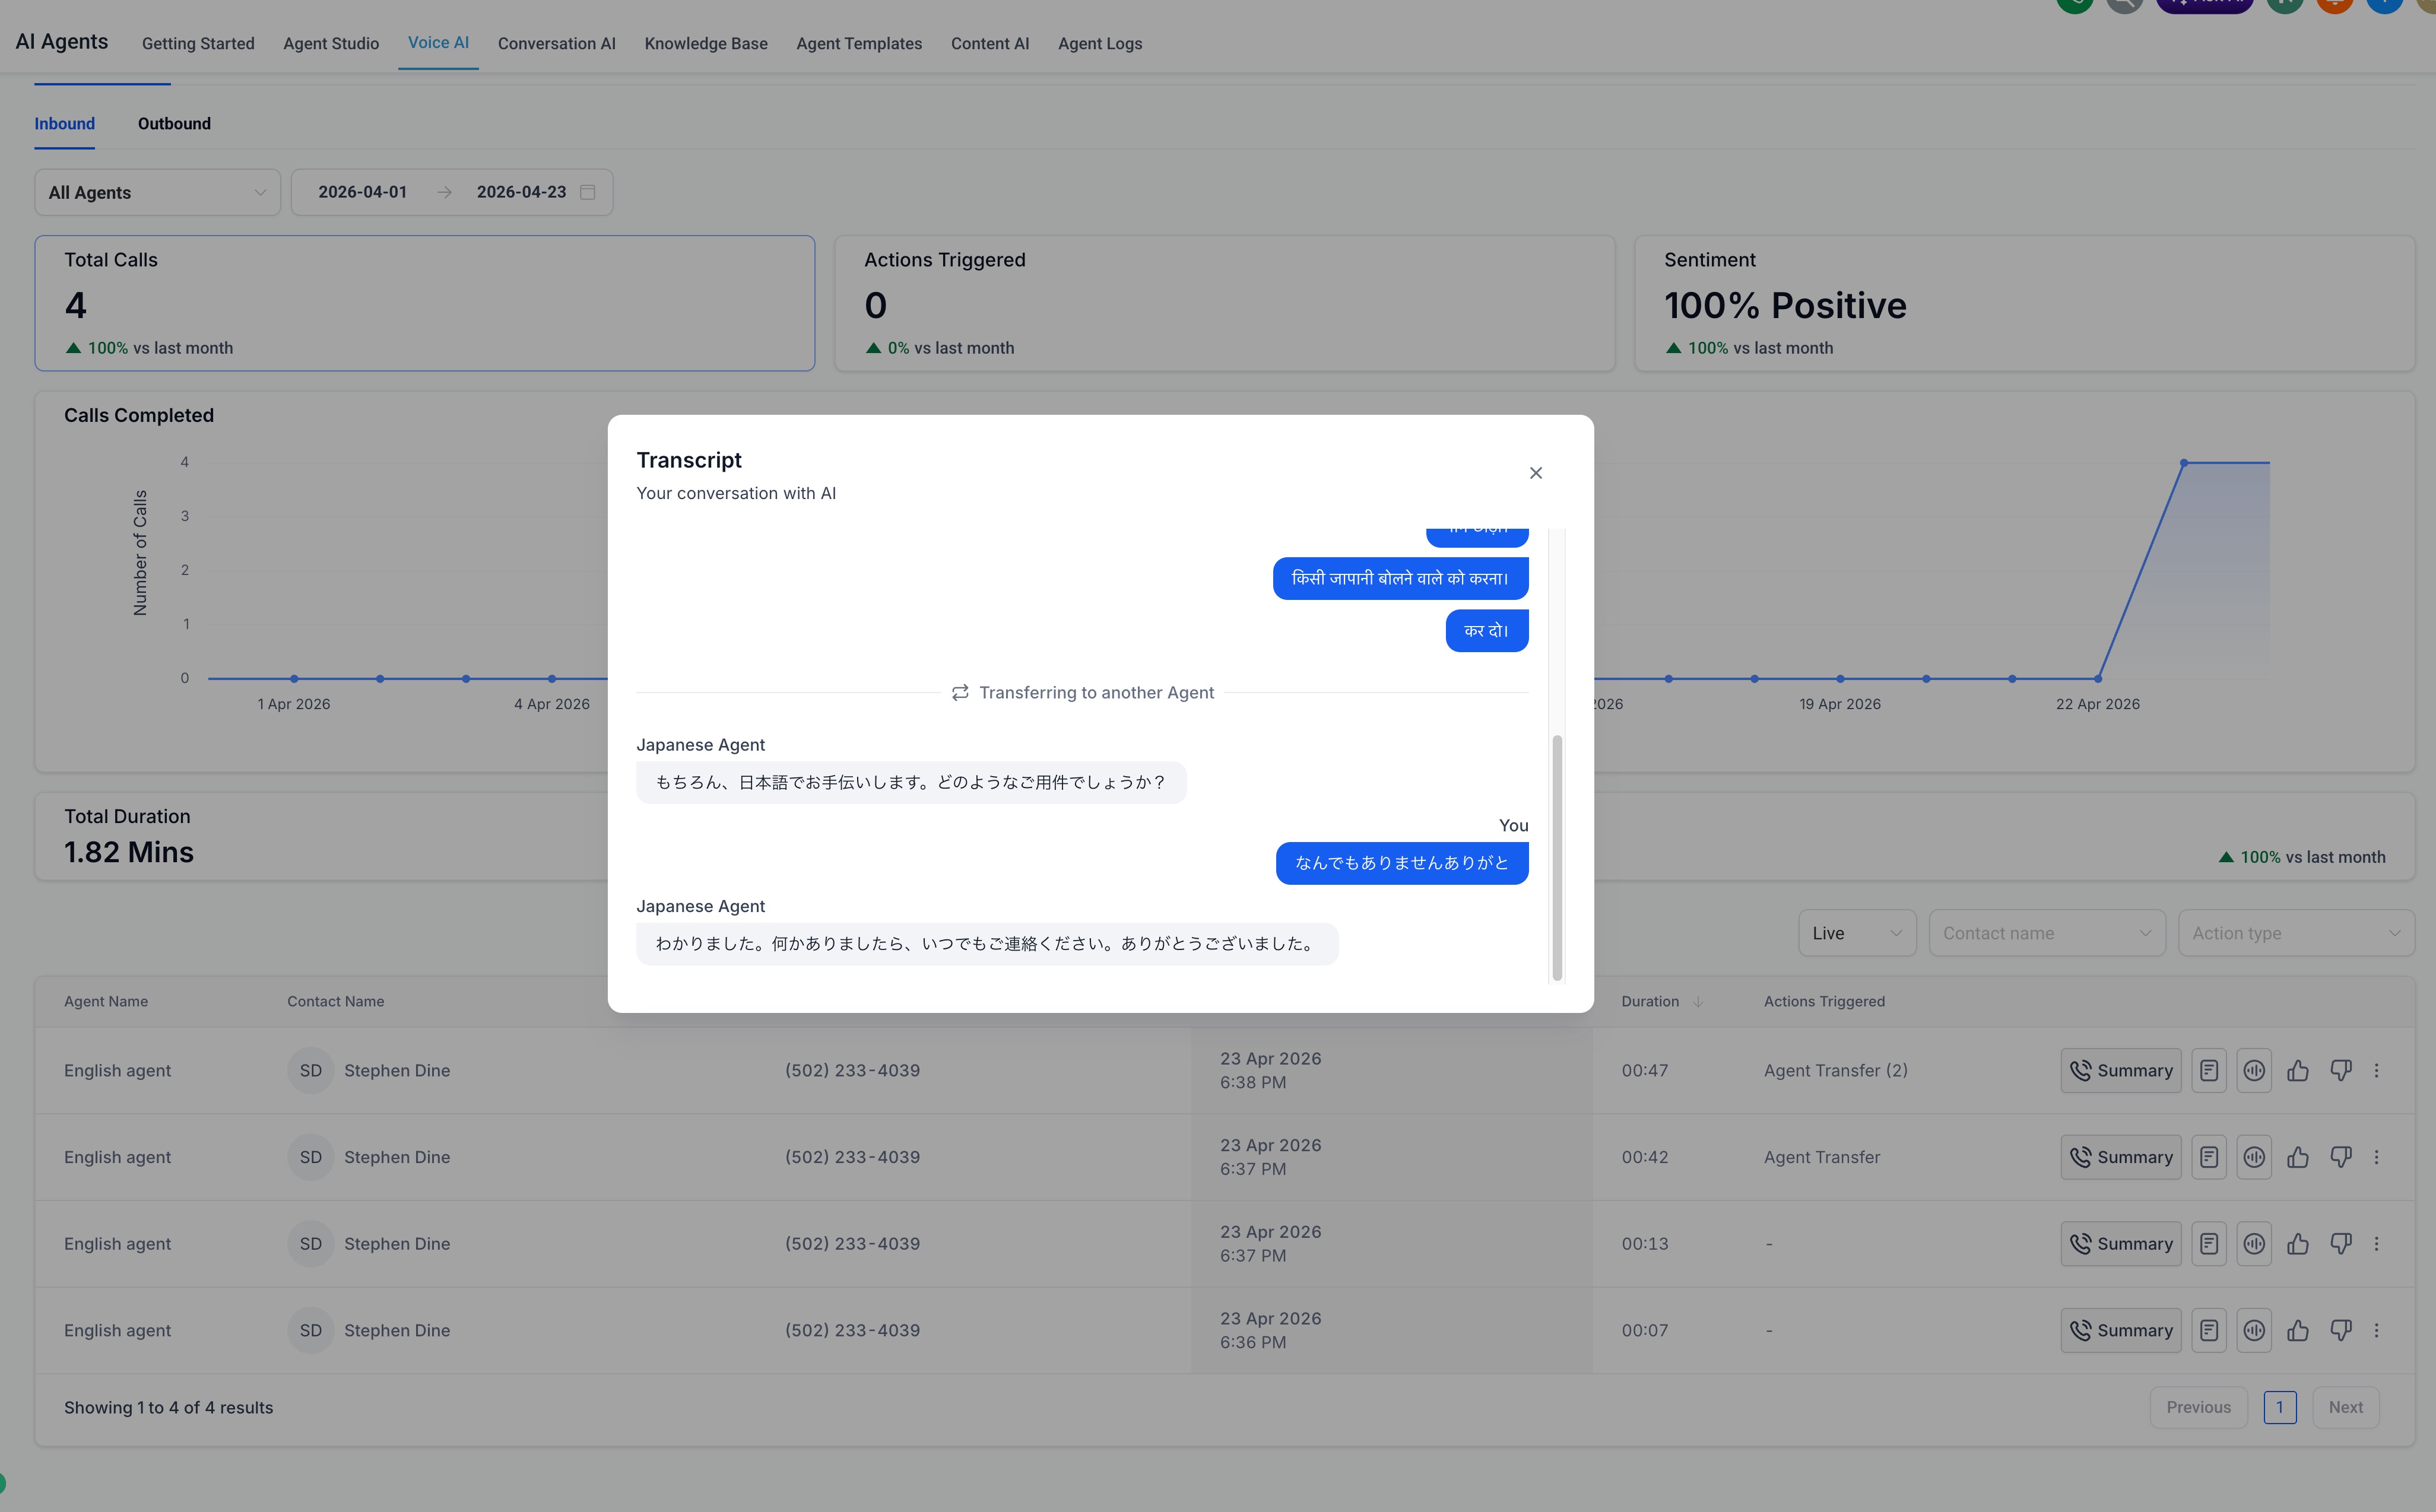The width and height of the screenshot is (2436, 1512).
Task: Thumbs down the 00:47 call
Action: click(x=2340, y=1070)
